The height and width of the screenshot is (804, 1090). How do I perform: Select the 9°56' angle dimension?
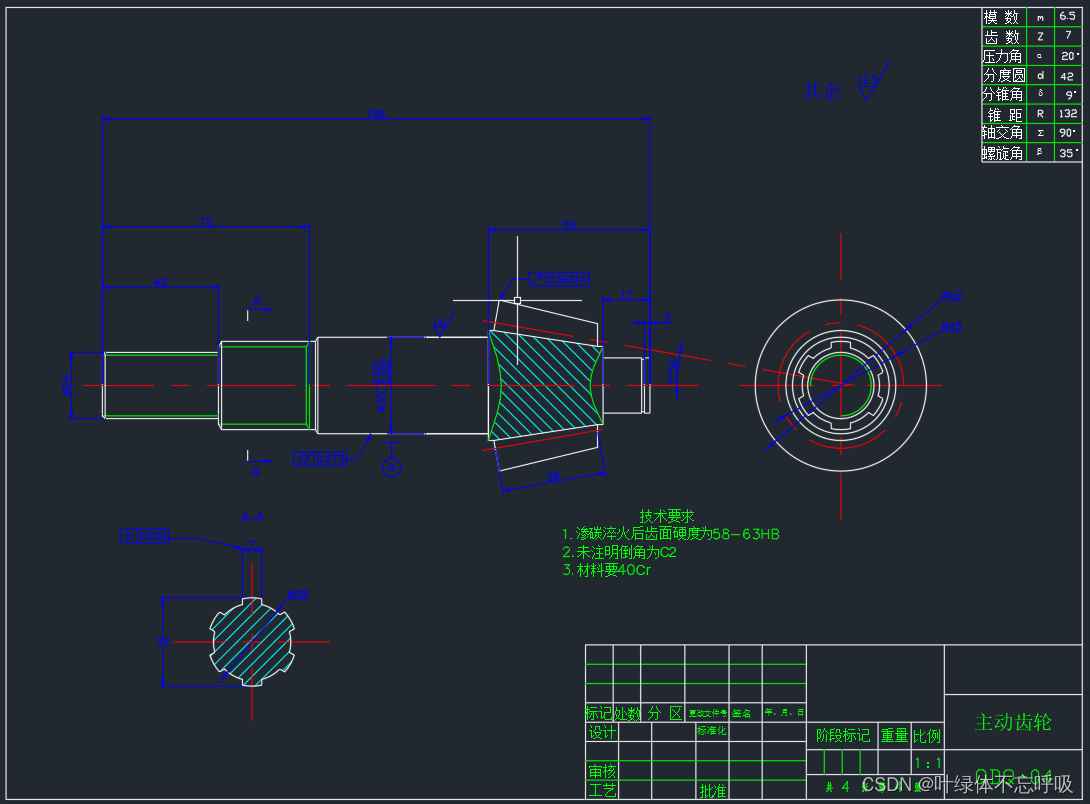pyautogui.click(x=672, y=371)
